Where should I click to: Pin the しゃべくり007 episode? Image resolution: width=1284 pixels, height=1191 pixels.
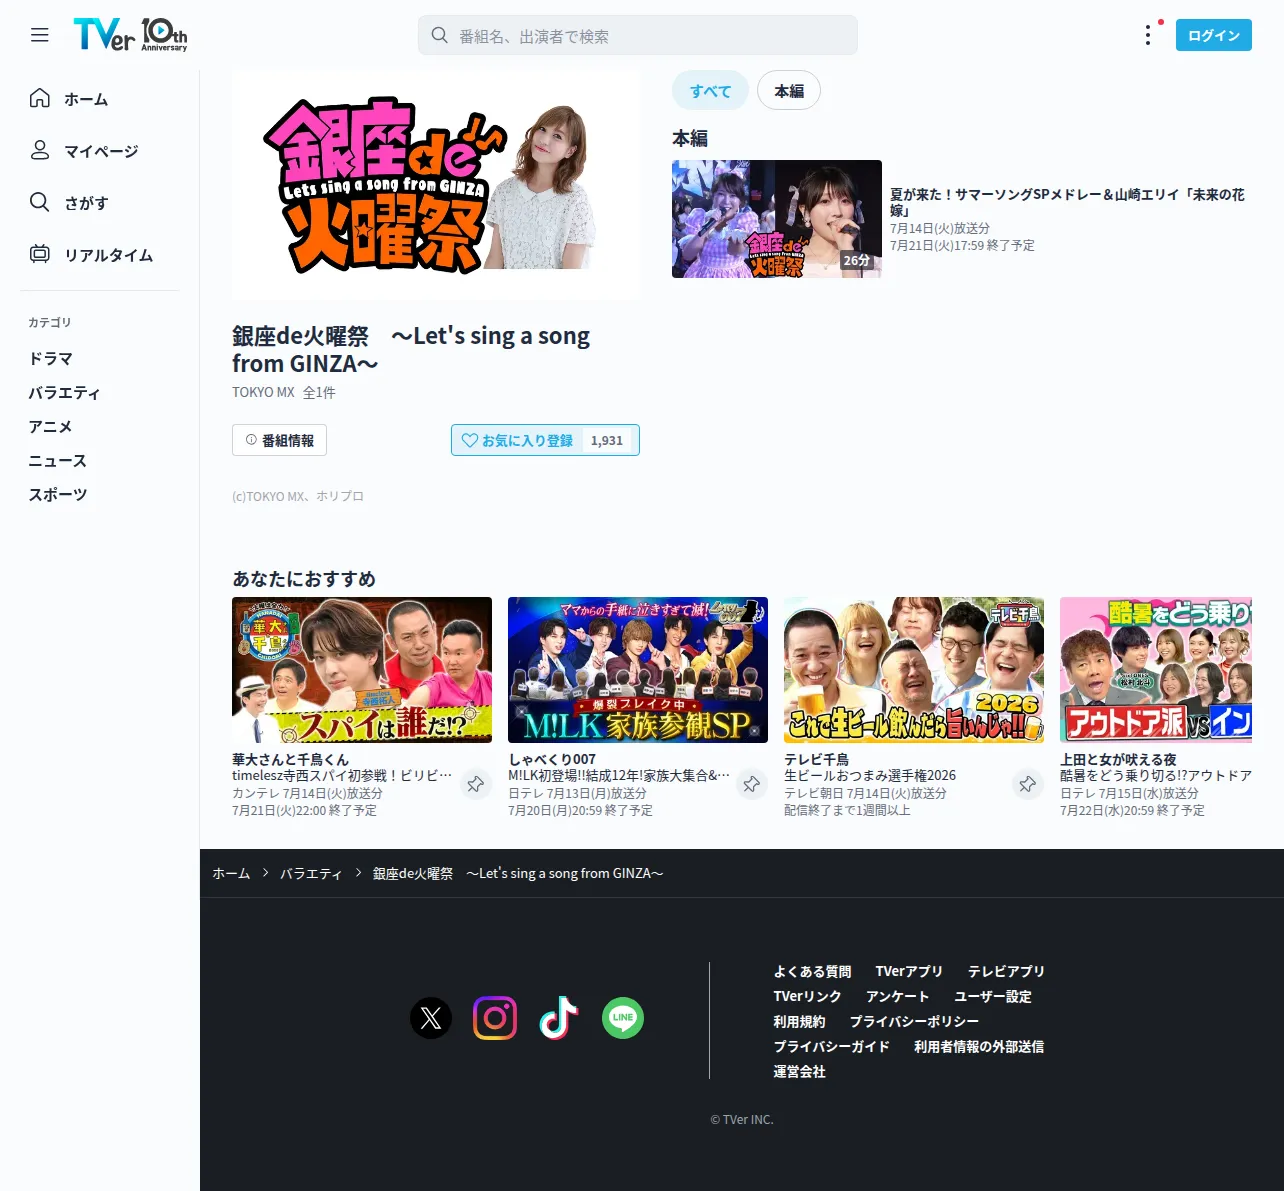(x=752, y=784)
